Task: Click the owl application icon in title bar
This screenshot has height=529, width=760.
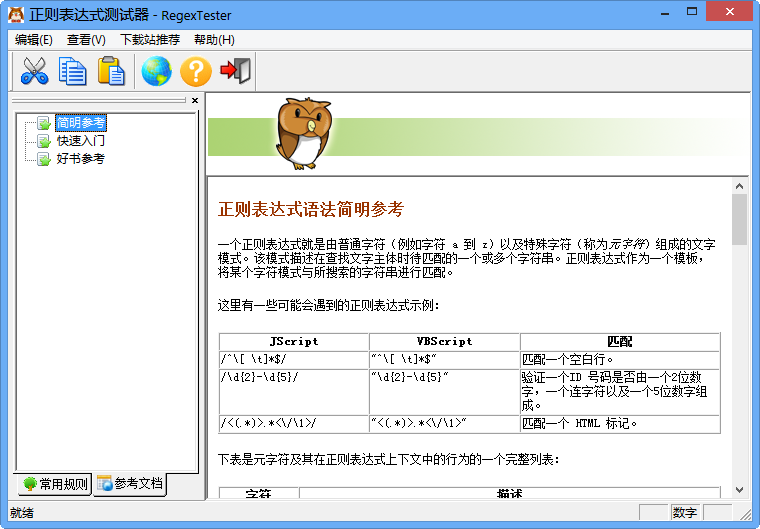Action: 16,15
